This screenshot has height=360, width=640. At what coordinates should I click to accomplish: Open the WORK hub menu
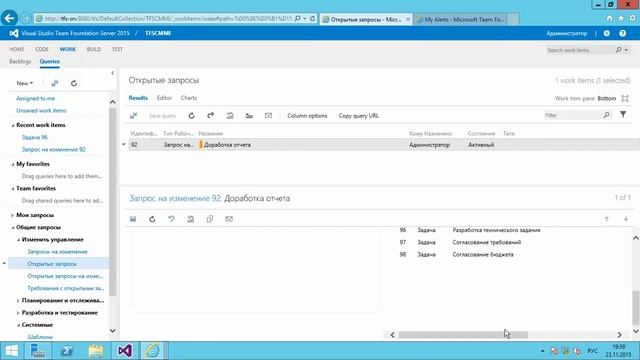(67, 49)
